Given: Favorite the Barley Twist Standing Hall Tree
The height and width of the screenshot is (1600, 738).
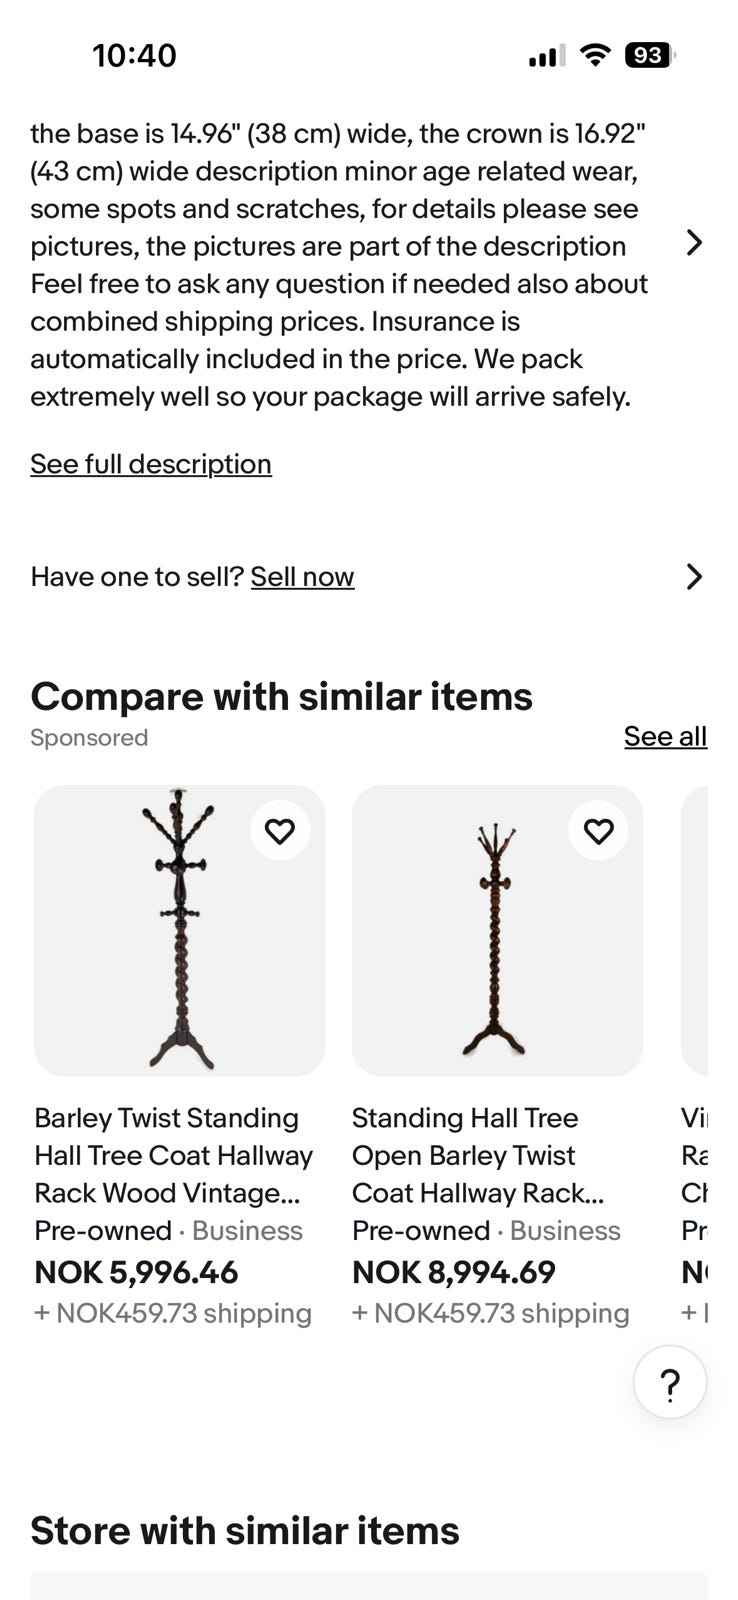Looking at the screenshot, I should (280, 831).
